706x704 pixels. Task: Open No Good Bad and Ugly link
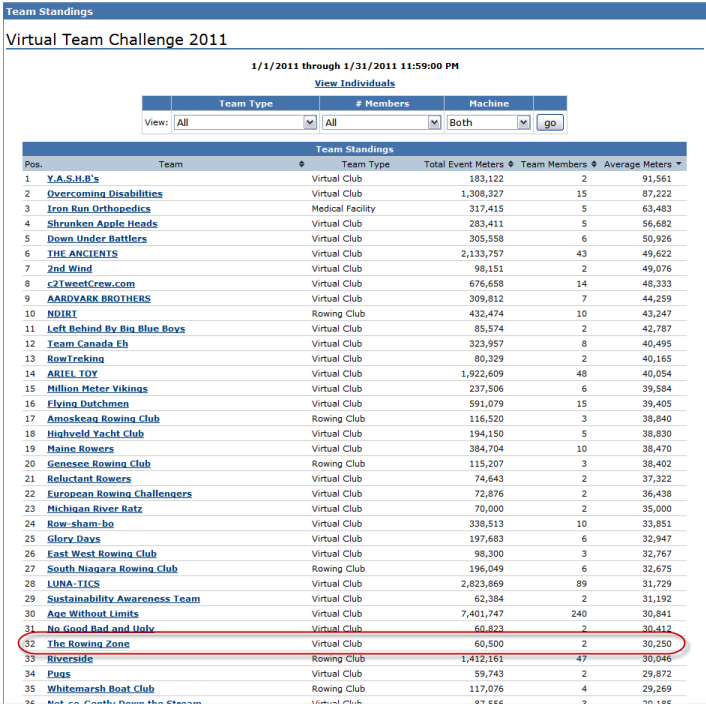tap(101, 628)
